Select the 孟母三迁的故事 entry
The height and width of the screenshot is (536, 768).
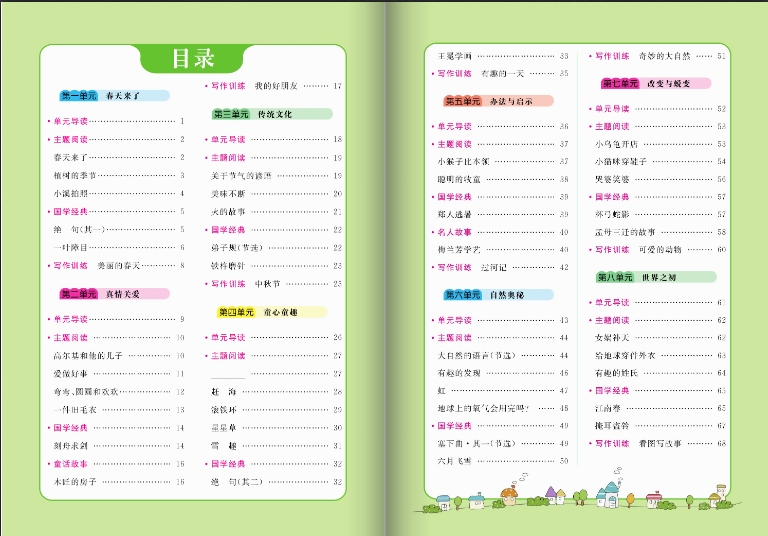pos(624,231)
